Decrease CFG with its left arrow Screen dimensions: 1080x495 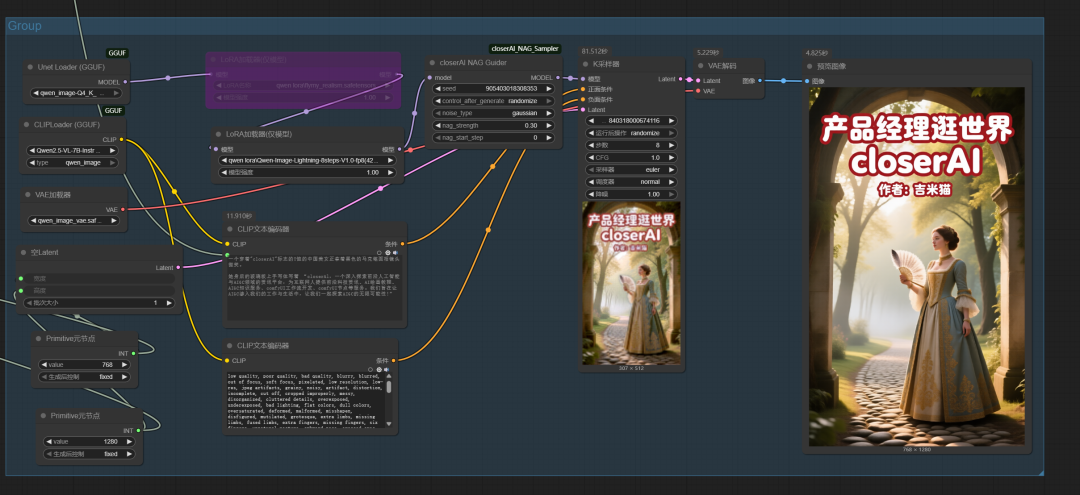point(592,157)
